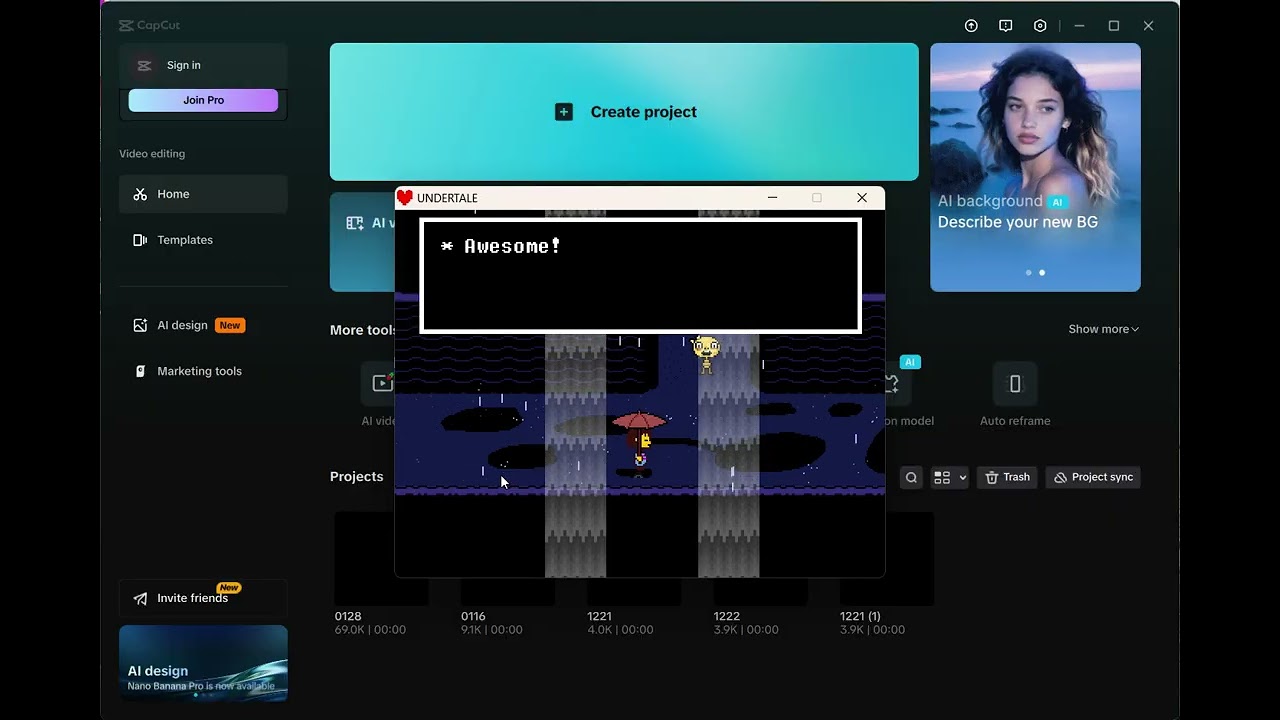Click the CapCut logo in the title bar

[x=149, y=26]
